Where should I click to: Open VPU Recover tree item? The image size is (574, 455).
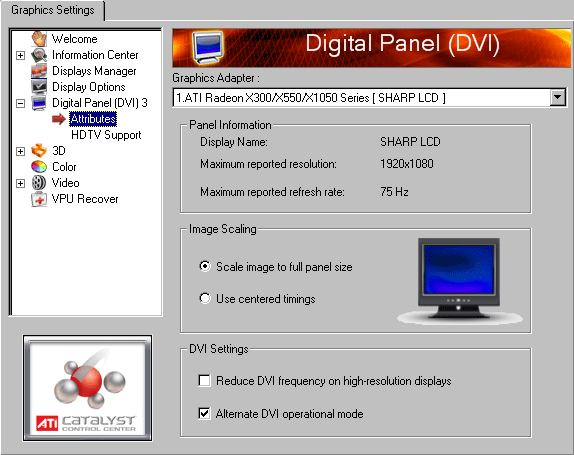tap(85, 199)
